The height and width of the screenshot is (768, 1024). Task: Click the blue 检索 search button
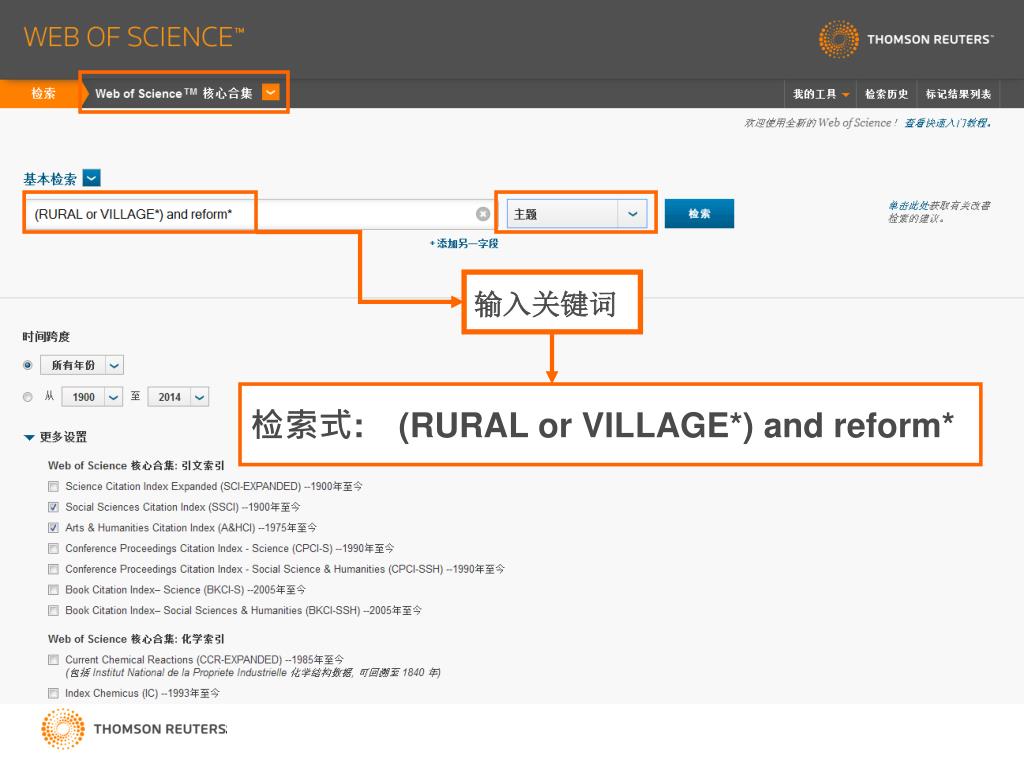pos(699,214)
